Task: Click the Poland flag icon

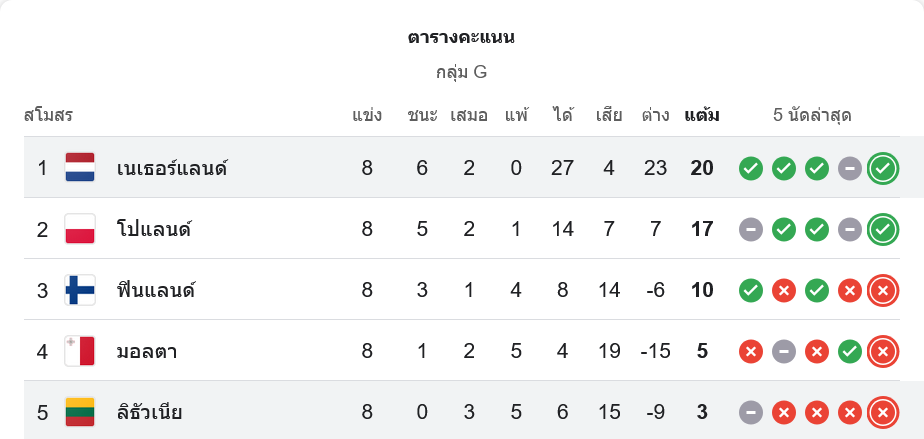Action: [x=80, y=229]
